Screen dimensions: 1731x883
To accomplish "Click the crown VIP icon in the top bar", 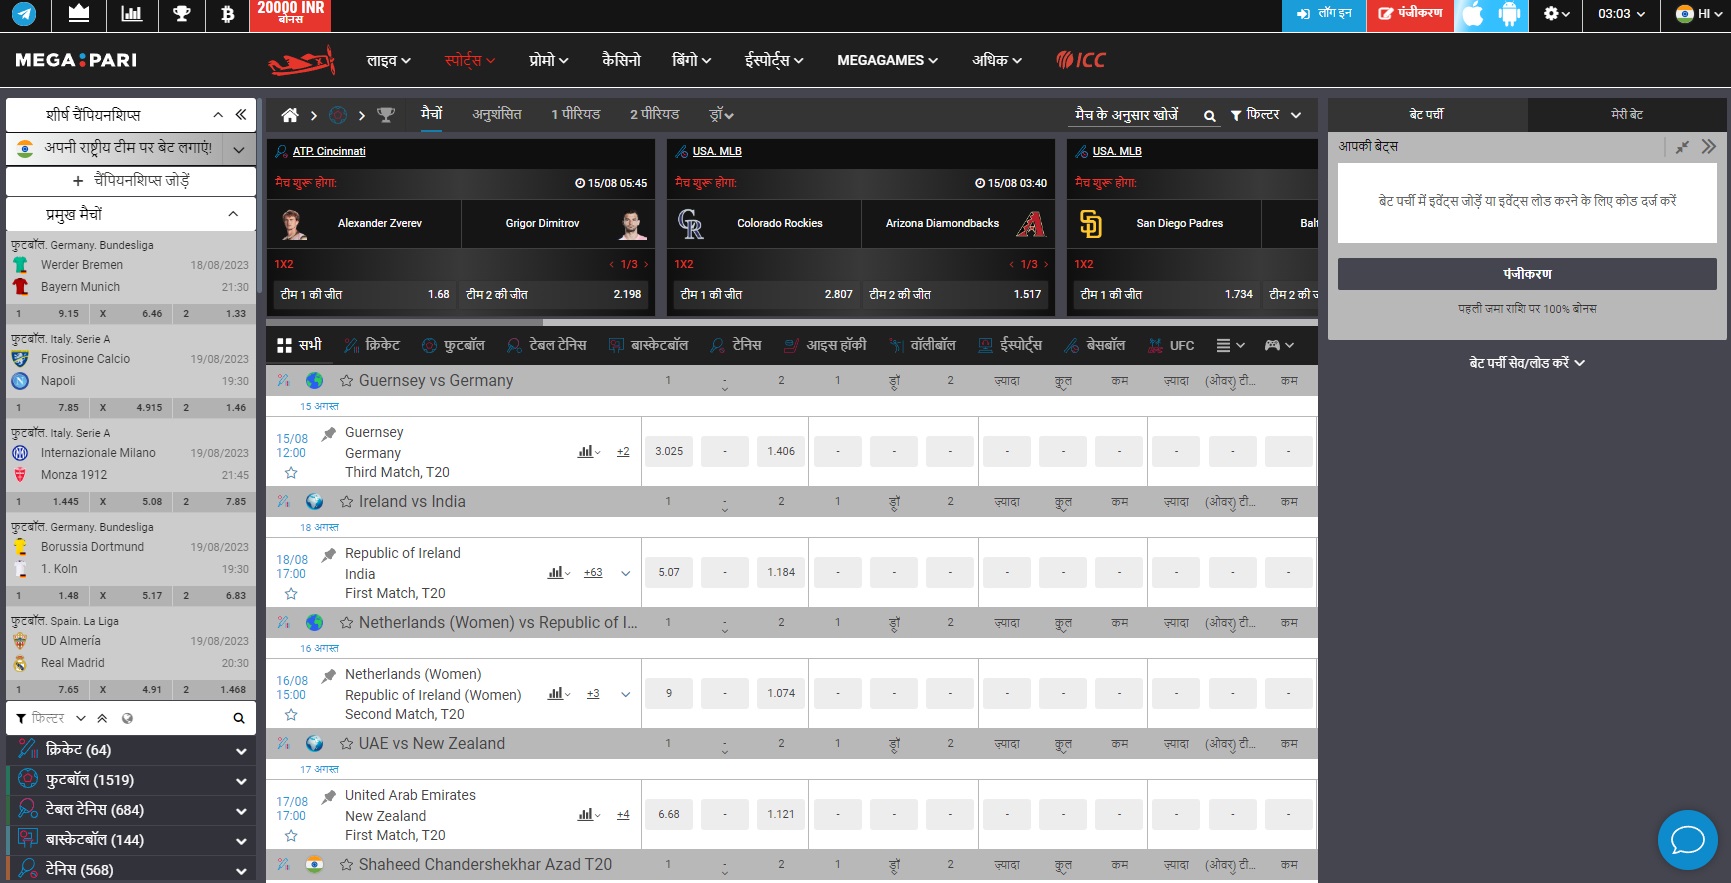I will (x=78, y=14).
